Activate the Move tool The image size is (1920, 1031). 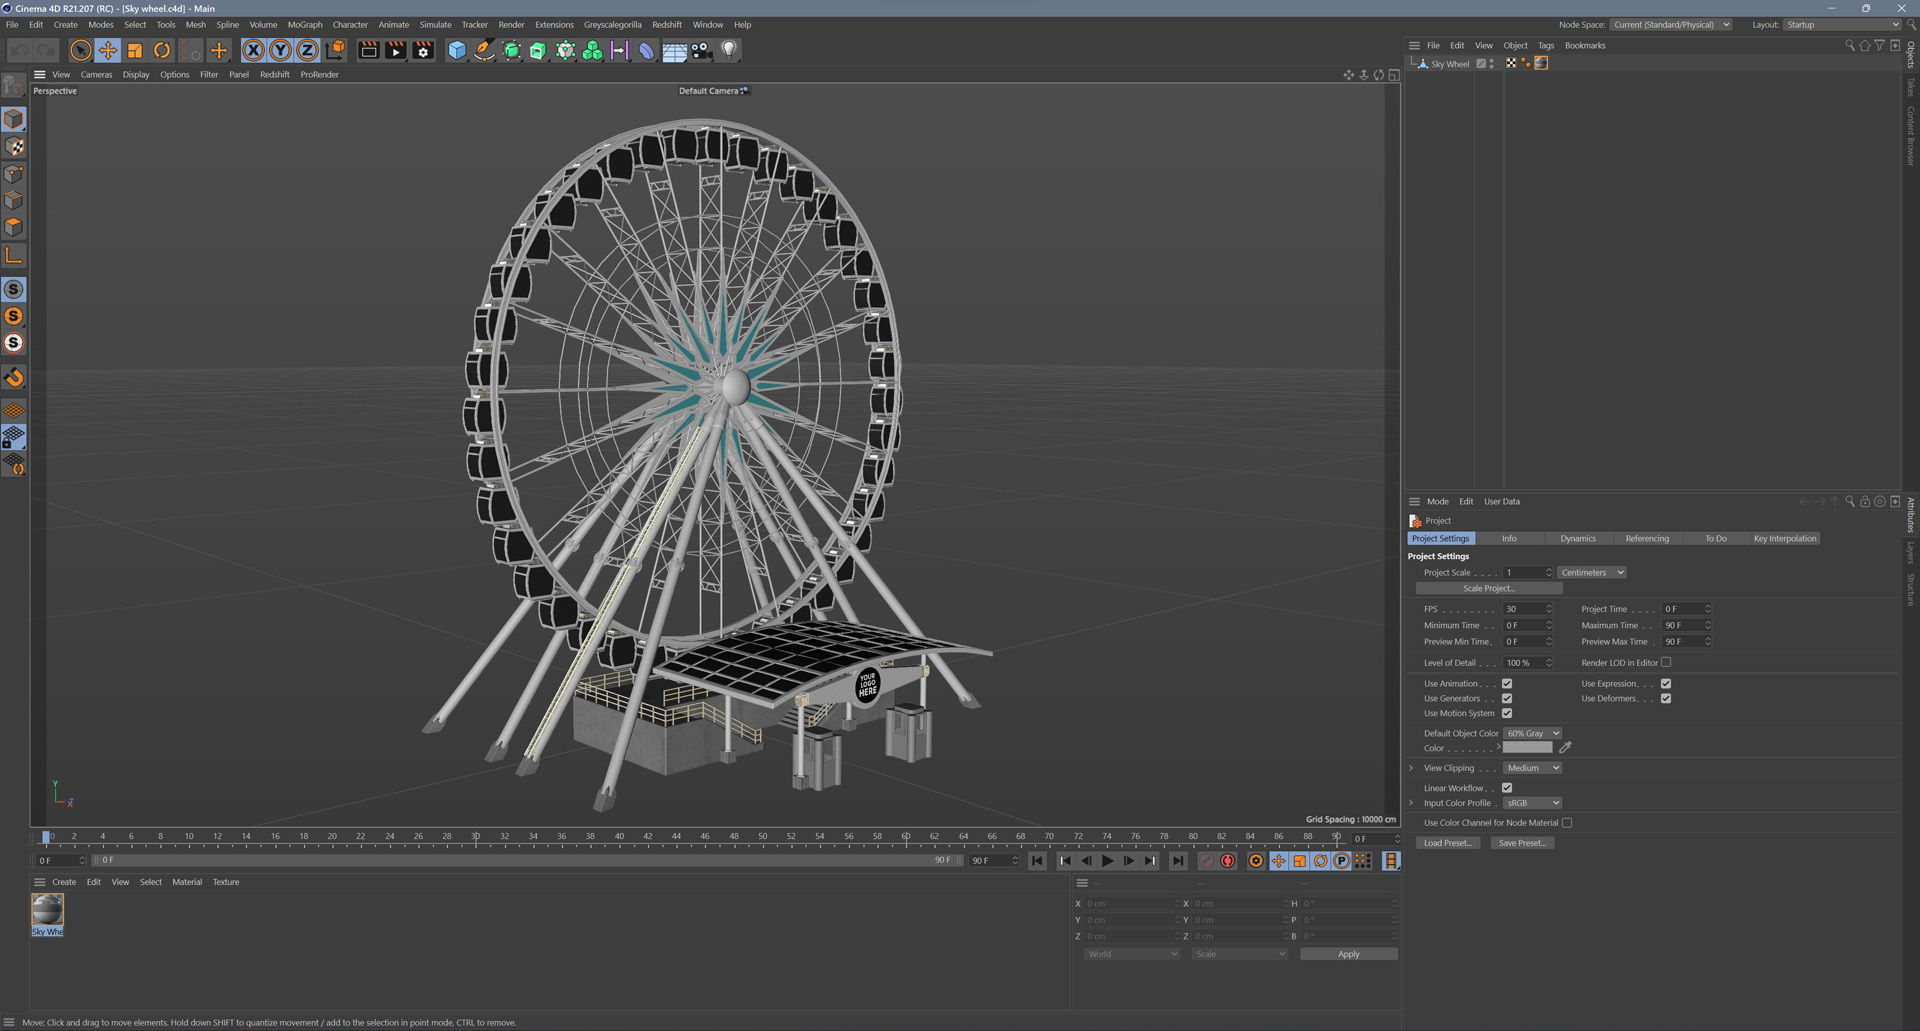pos(108,50)
